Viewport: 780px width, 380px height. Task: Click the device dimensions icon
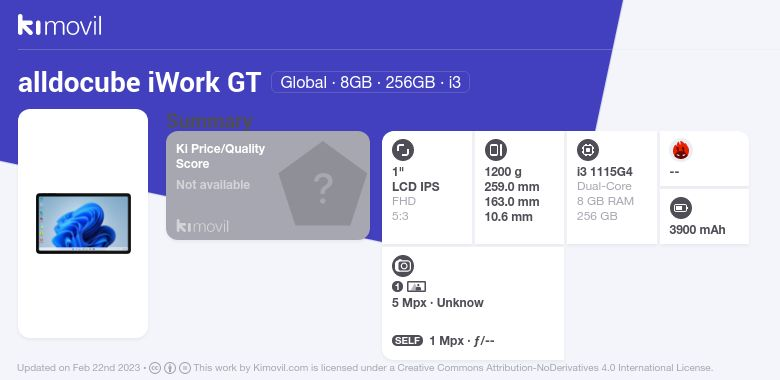(495, 150)
